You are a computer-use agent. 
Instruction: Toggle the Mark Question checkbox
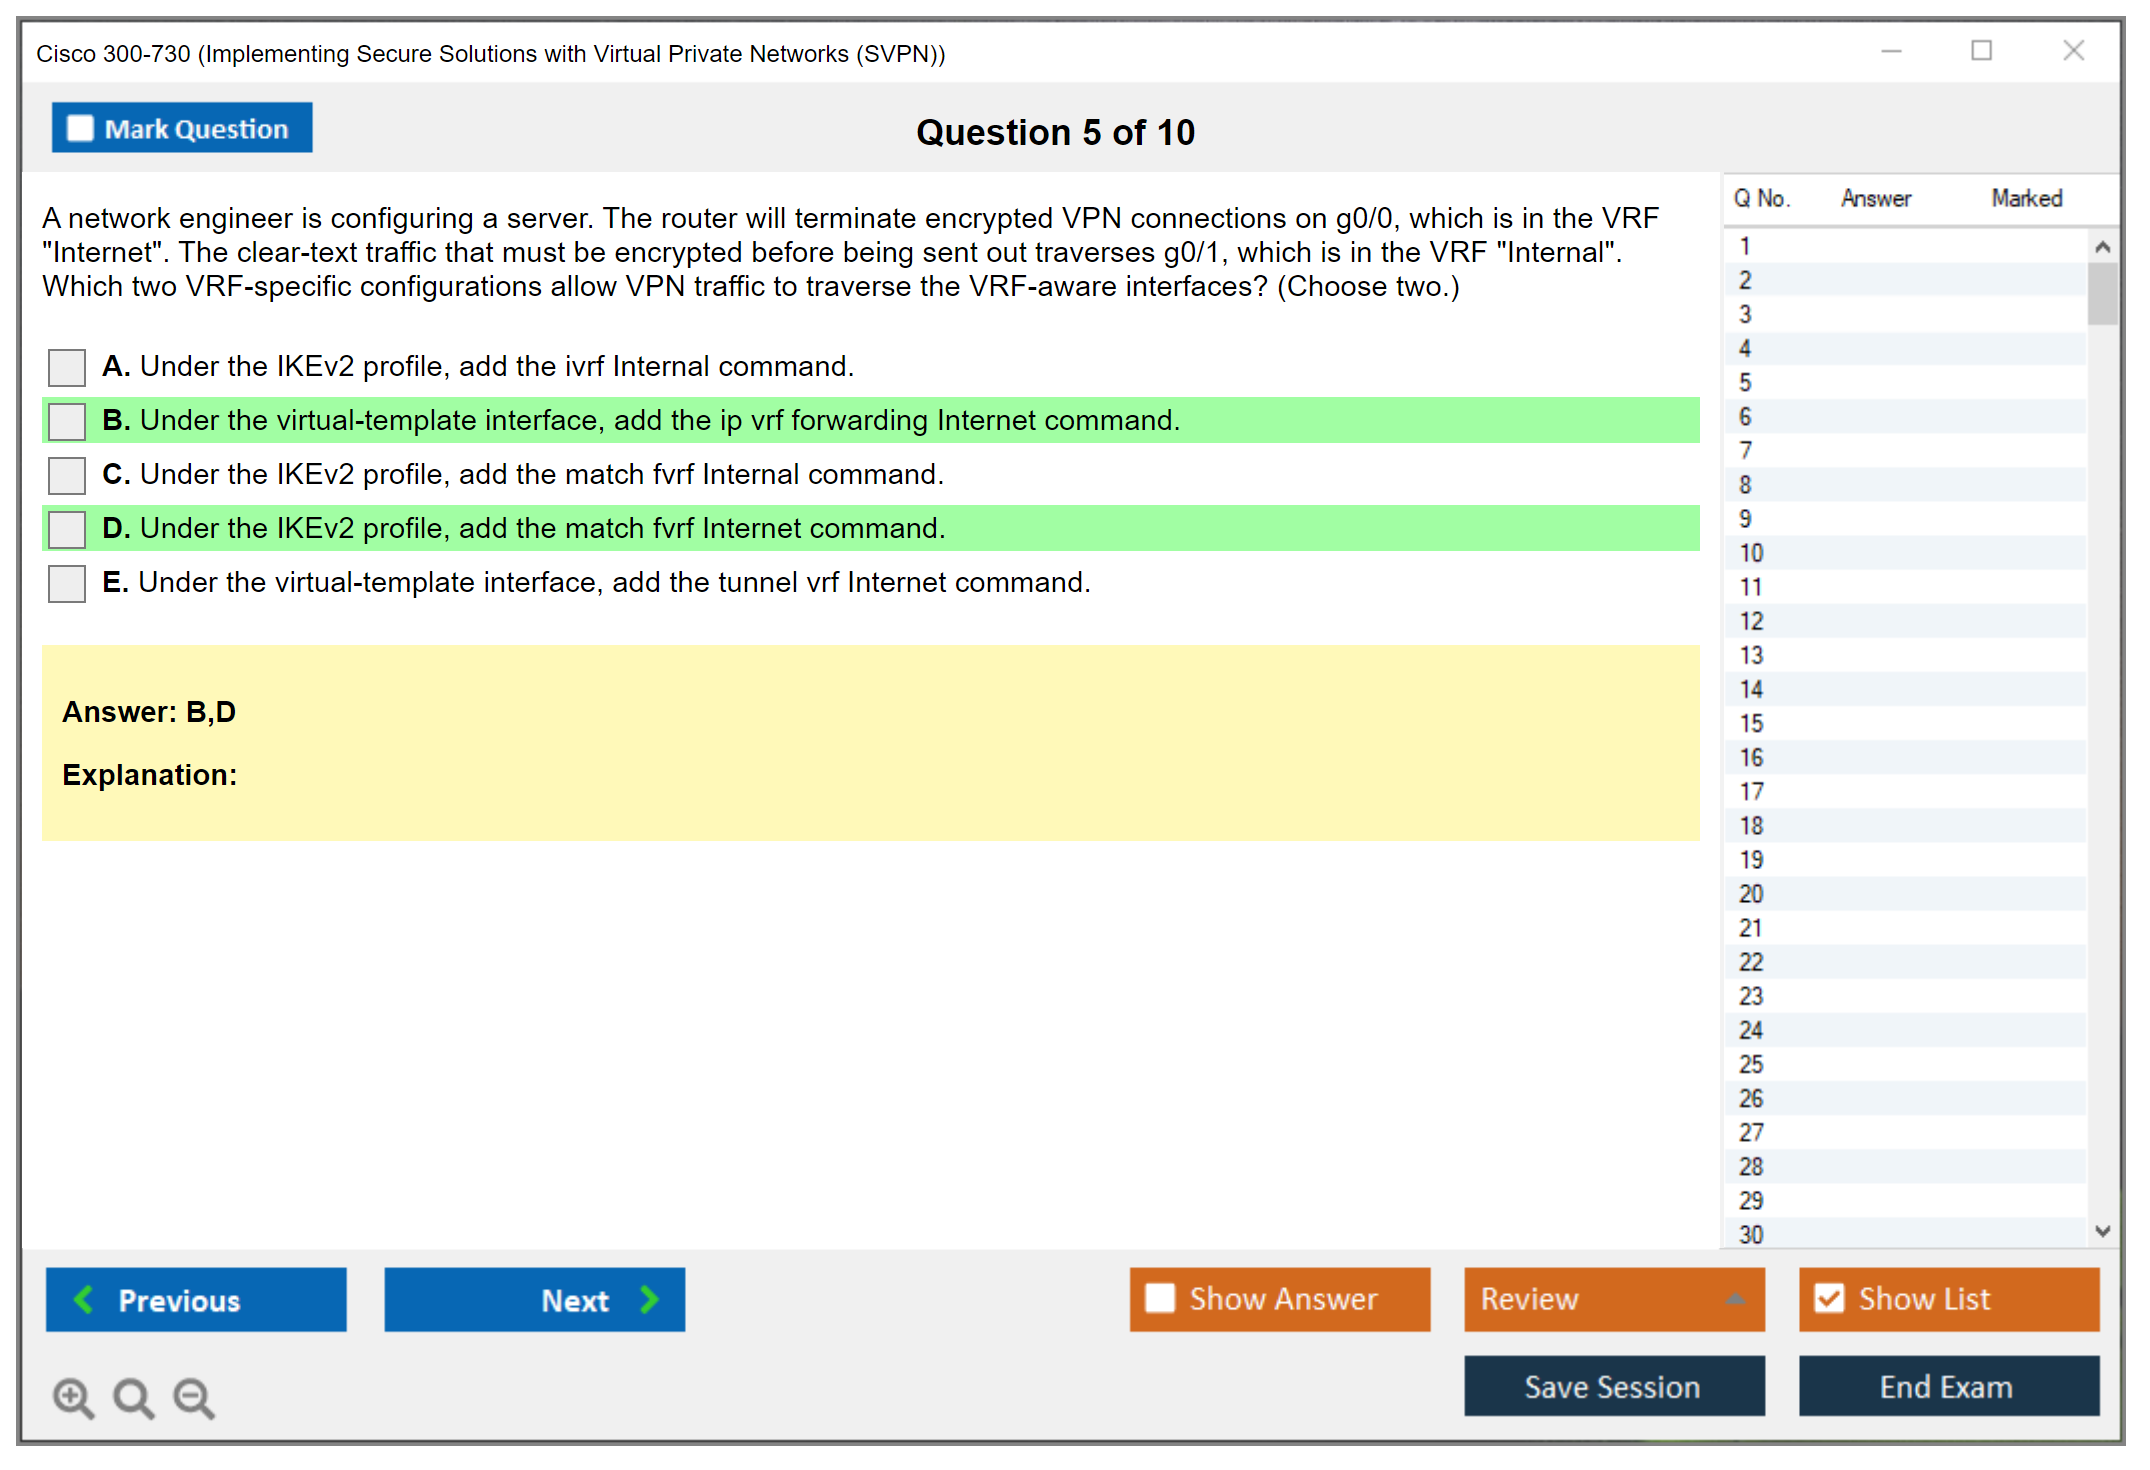(x=80, y=129)
